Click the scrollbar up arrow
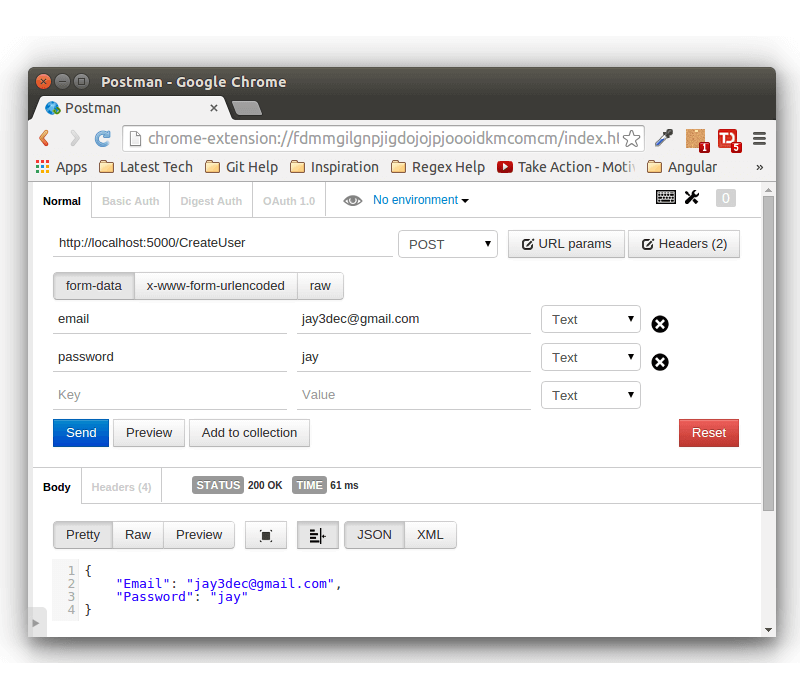The height and width of the screenshot is (700, 800). click(x=768, y=190)
